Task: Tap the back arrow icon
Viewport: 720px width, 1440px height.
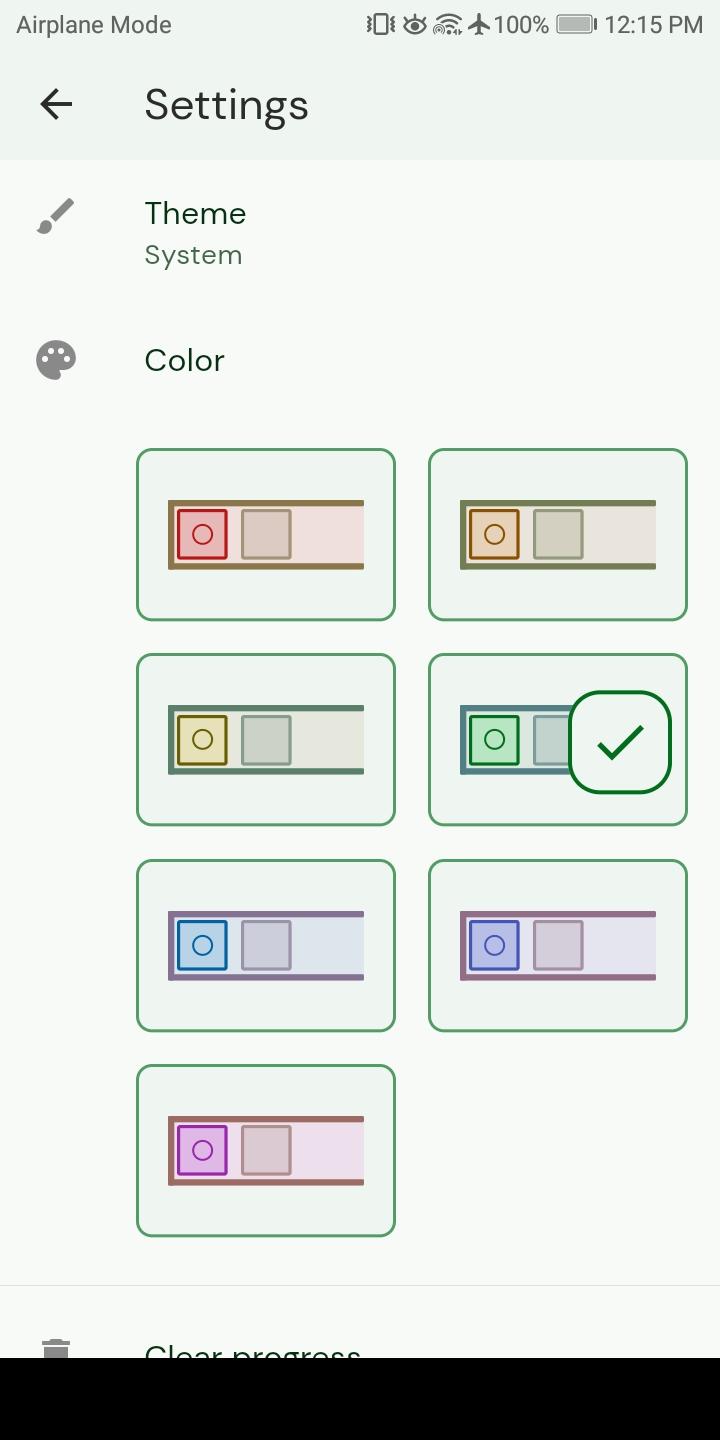Action: (56, 104)
